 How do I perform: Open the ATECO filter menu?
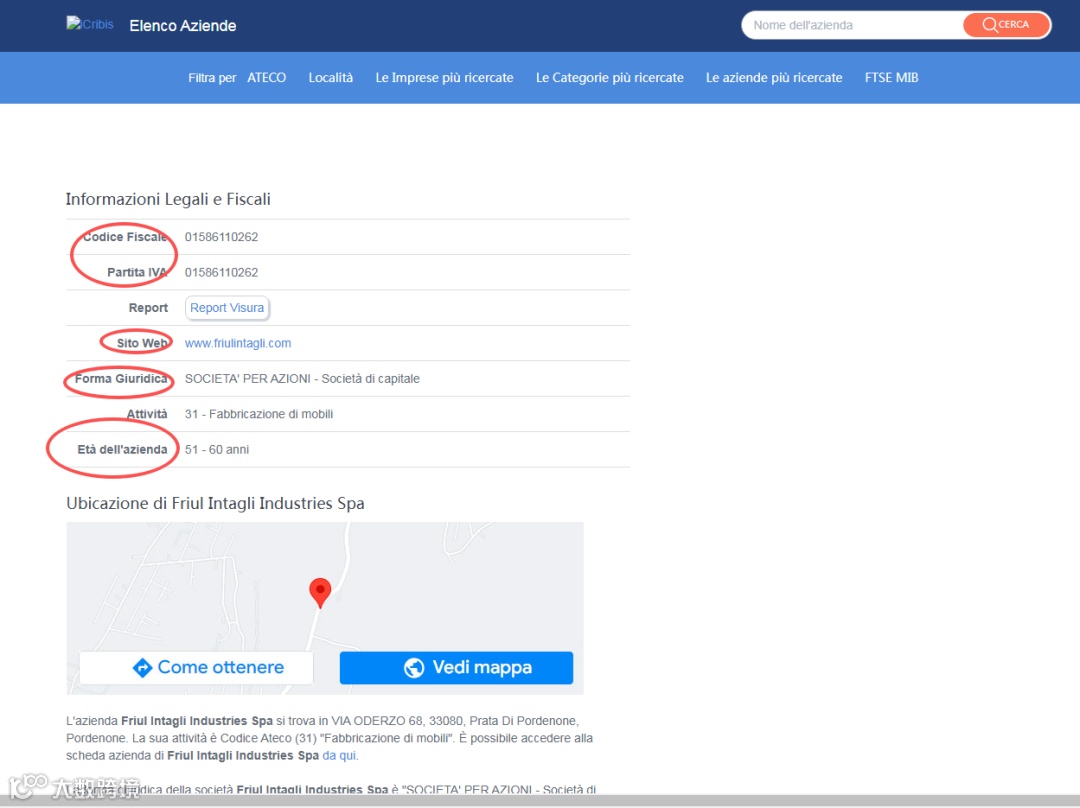(267, 78)
